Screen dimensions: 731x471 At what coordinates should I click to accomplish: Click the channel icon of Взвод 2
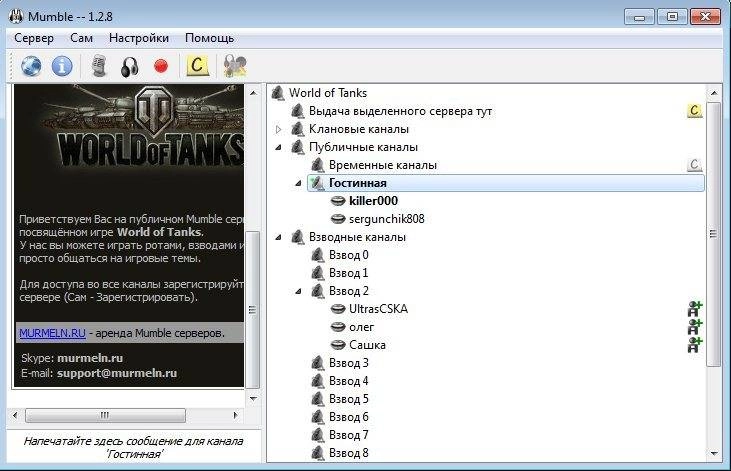coord(317,291)
